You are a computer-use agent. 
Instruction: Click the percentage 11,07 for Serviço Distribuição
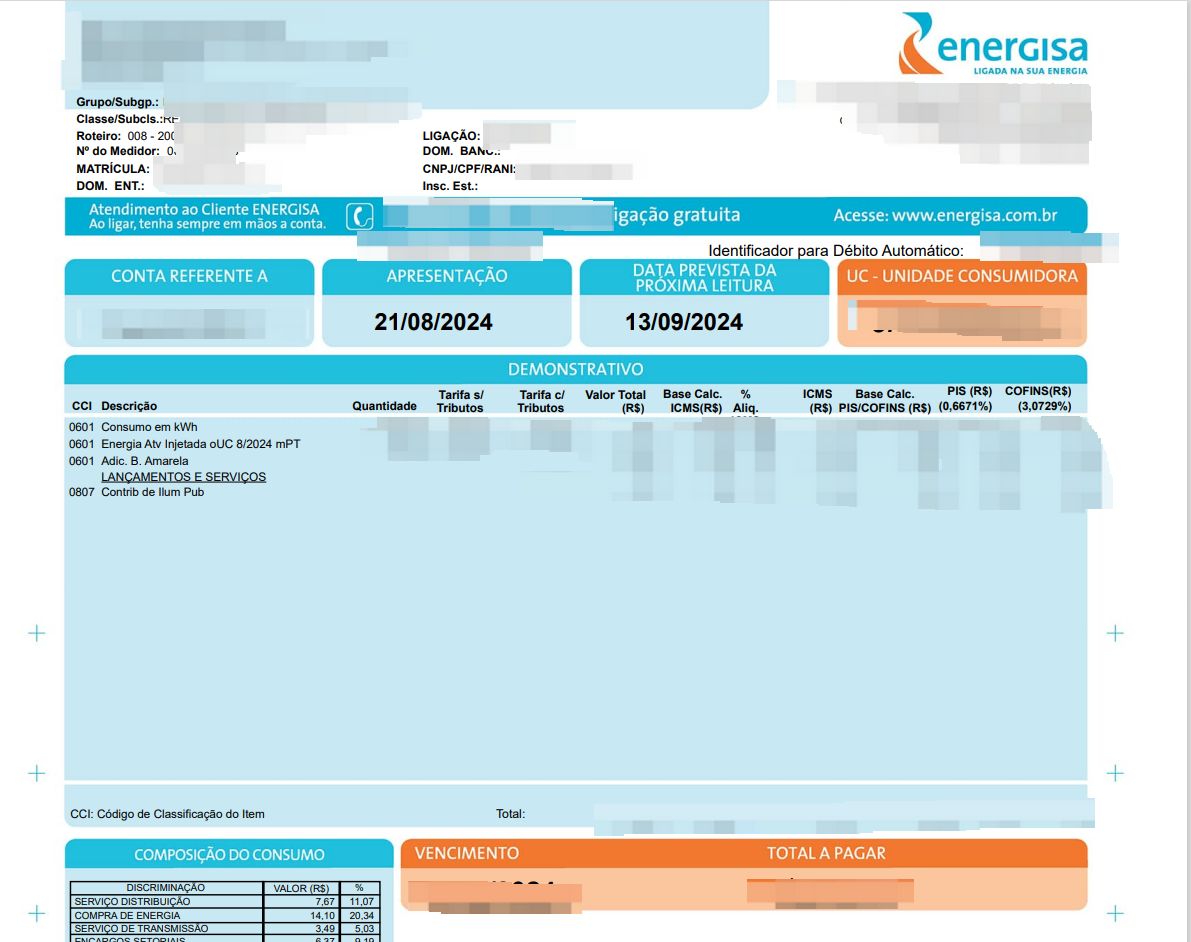[x=362, y=902]
